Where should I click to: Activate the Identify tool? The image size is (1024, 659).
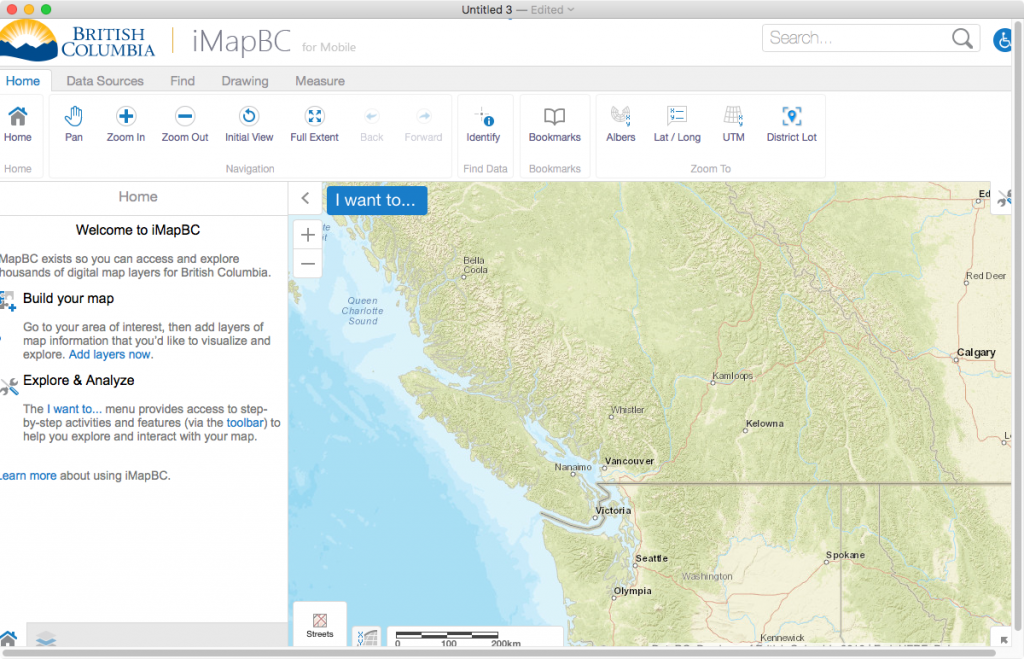click(483, 124)
